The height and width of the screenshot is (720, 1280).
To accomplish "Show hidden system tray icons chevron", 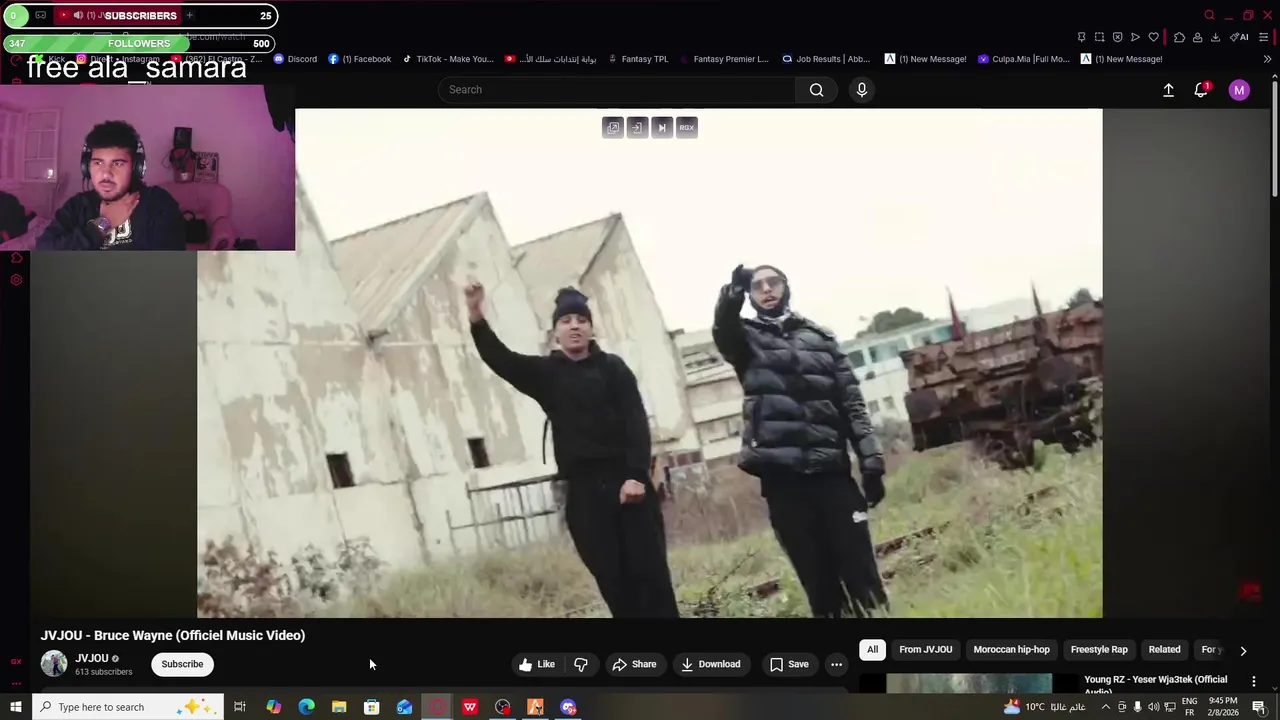I will 1107,707.
